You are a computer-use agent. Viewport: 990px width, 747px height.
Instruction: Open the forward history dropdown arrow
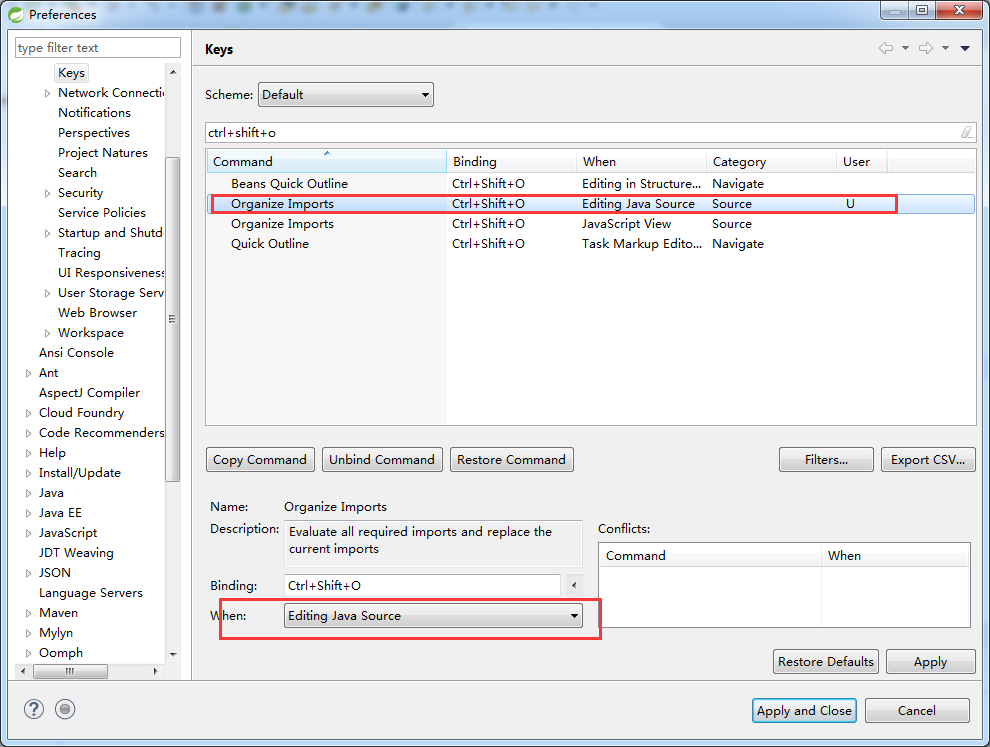(x=945, y=48)
